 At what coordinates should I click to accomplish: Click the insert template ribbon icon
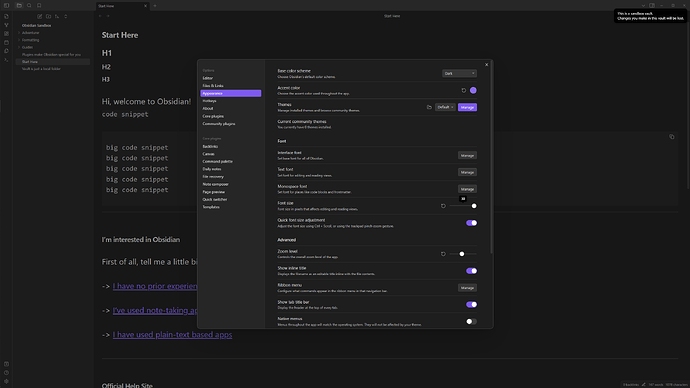(x=6, y=51)
